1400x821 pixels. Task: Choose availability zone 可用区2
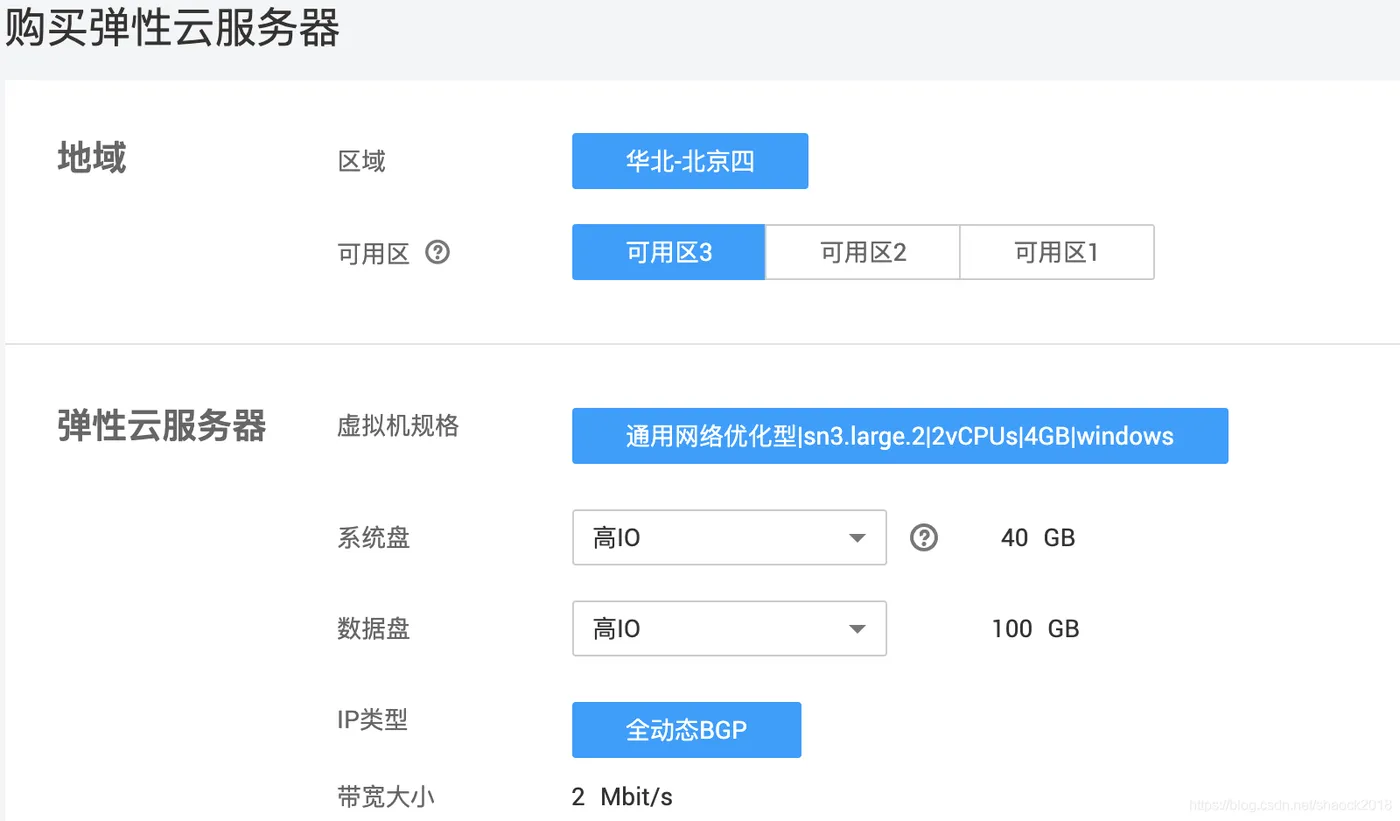[862, 252]
